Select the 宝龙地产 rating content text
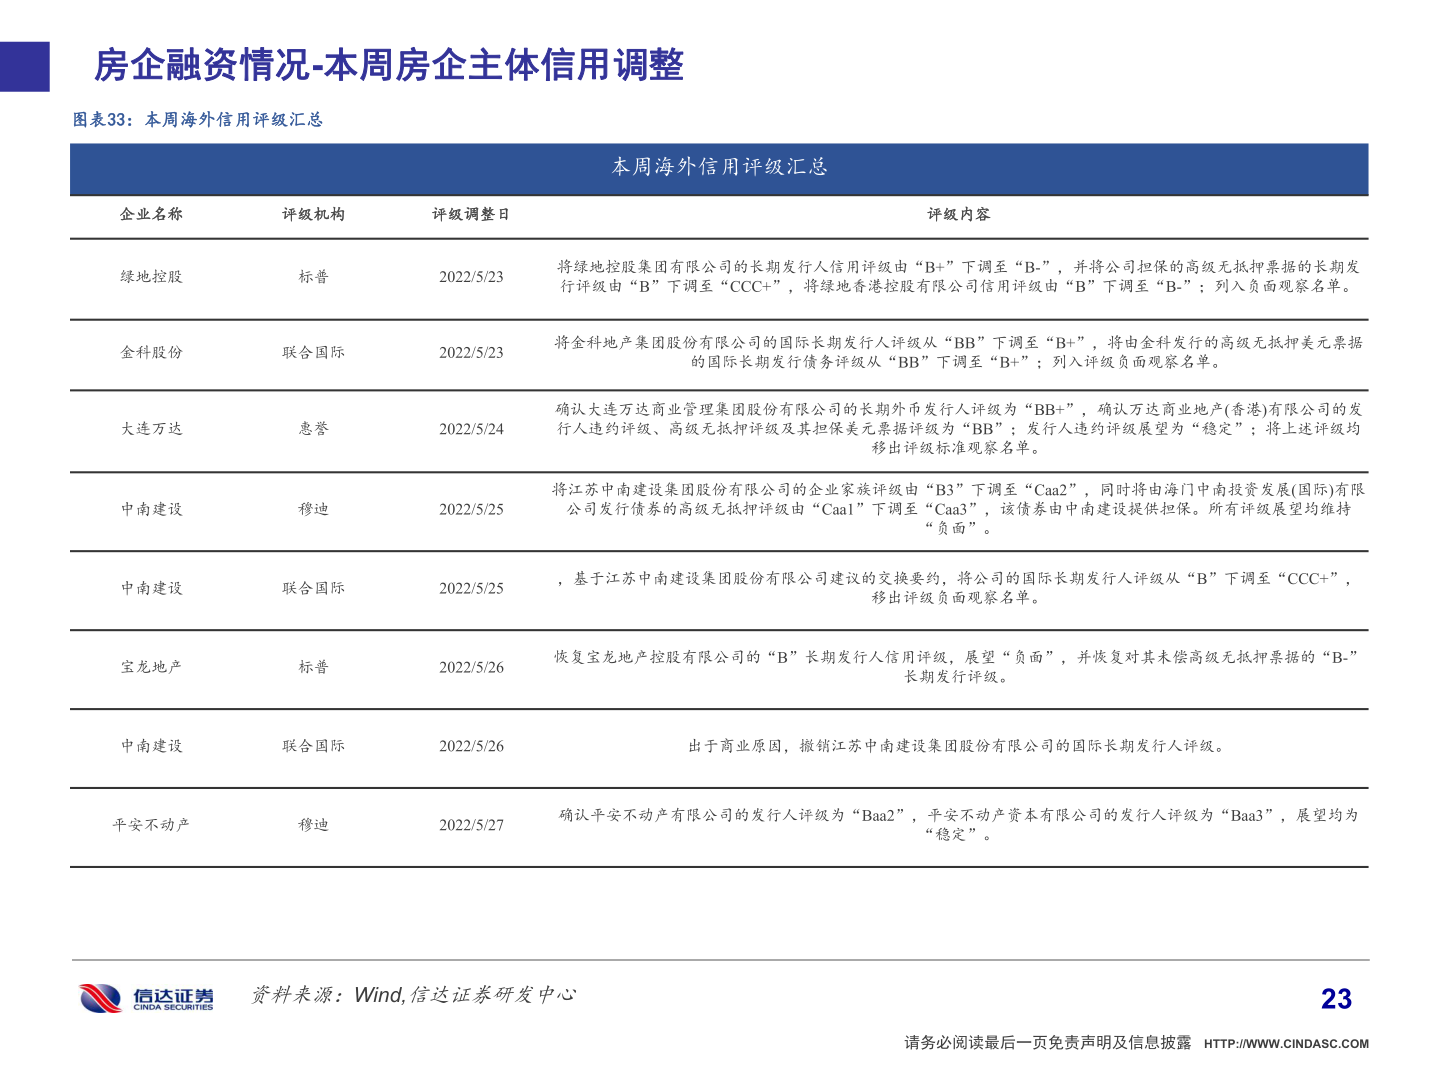Image resolution: width=1440 pixels, height=1080 pixels. point(958,667)
